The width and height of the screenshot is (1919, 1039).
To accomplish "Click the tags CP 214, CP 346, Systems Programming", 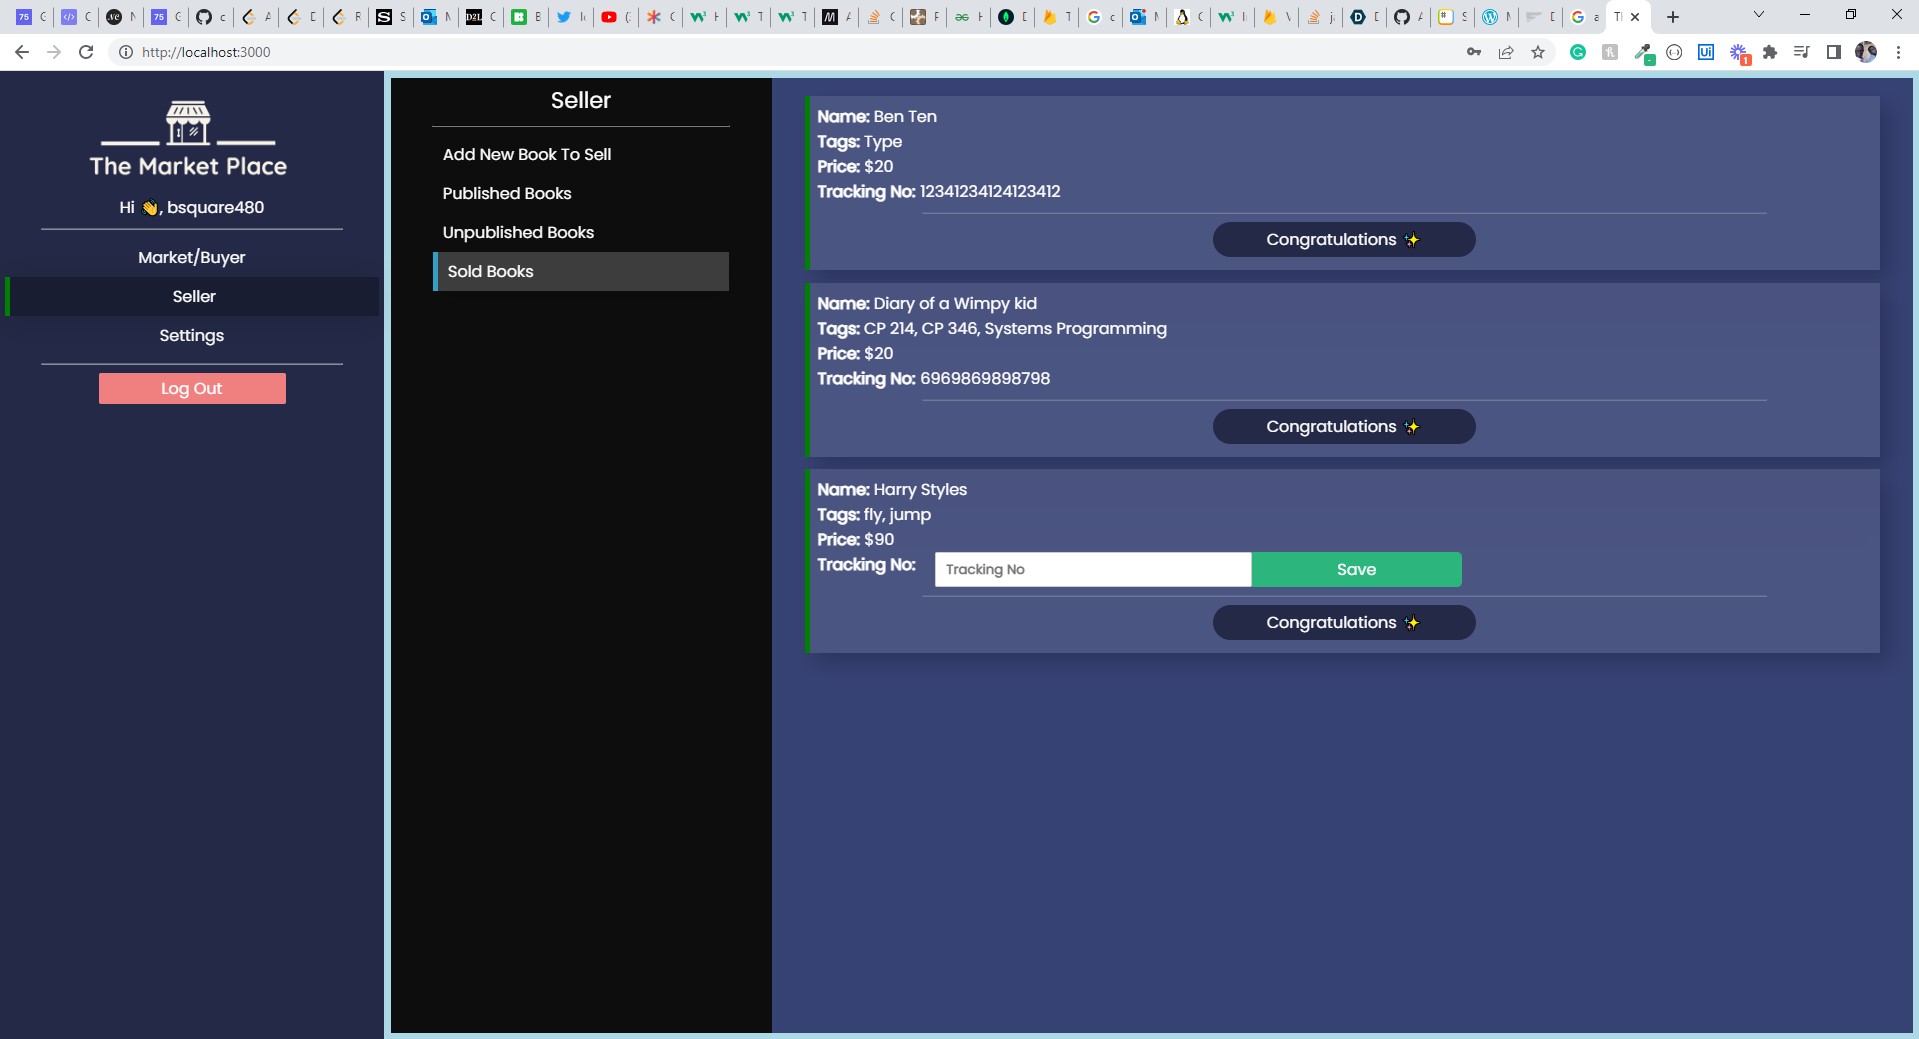I will coord(1015,328).
